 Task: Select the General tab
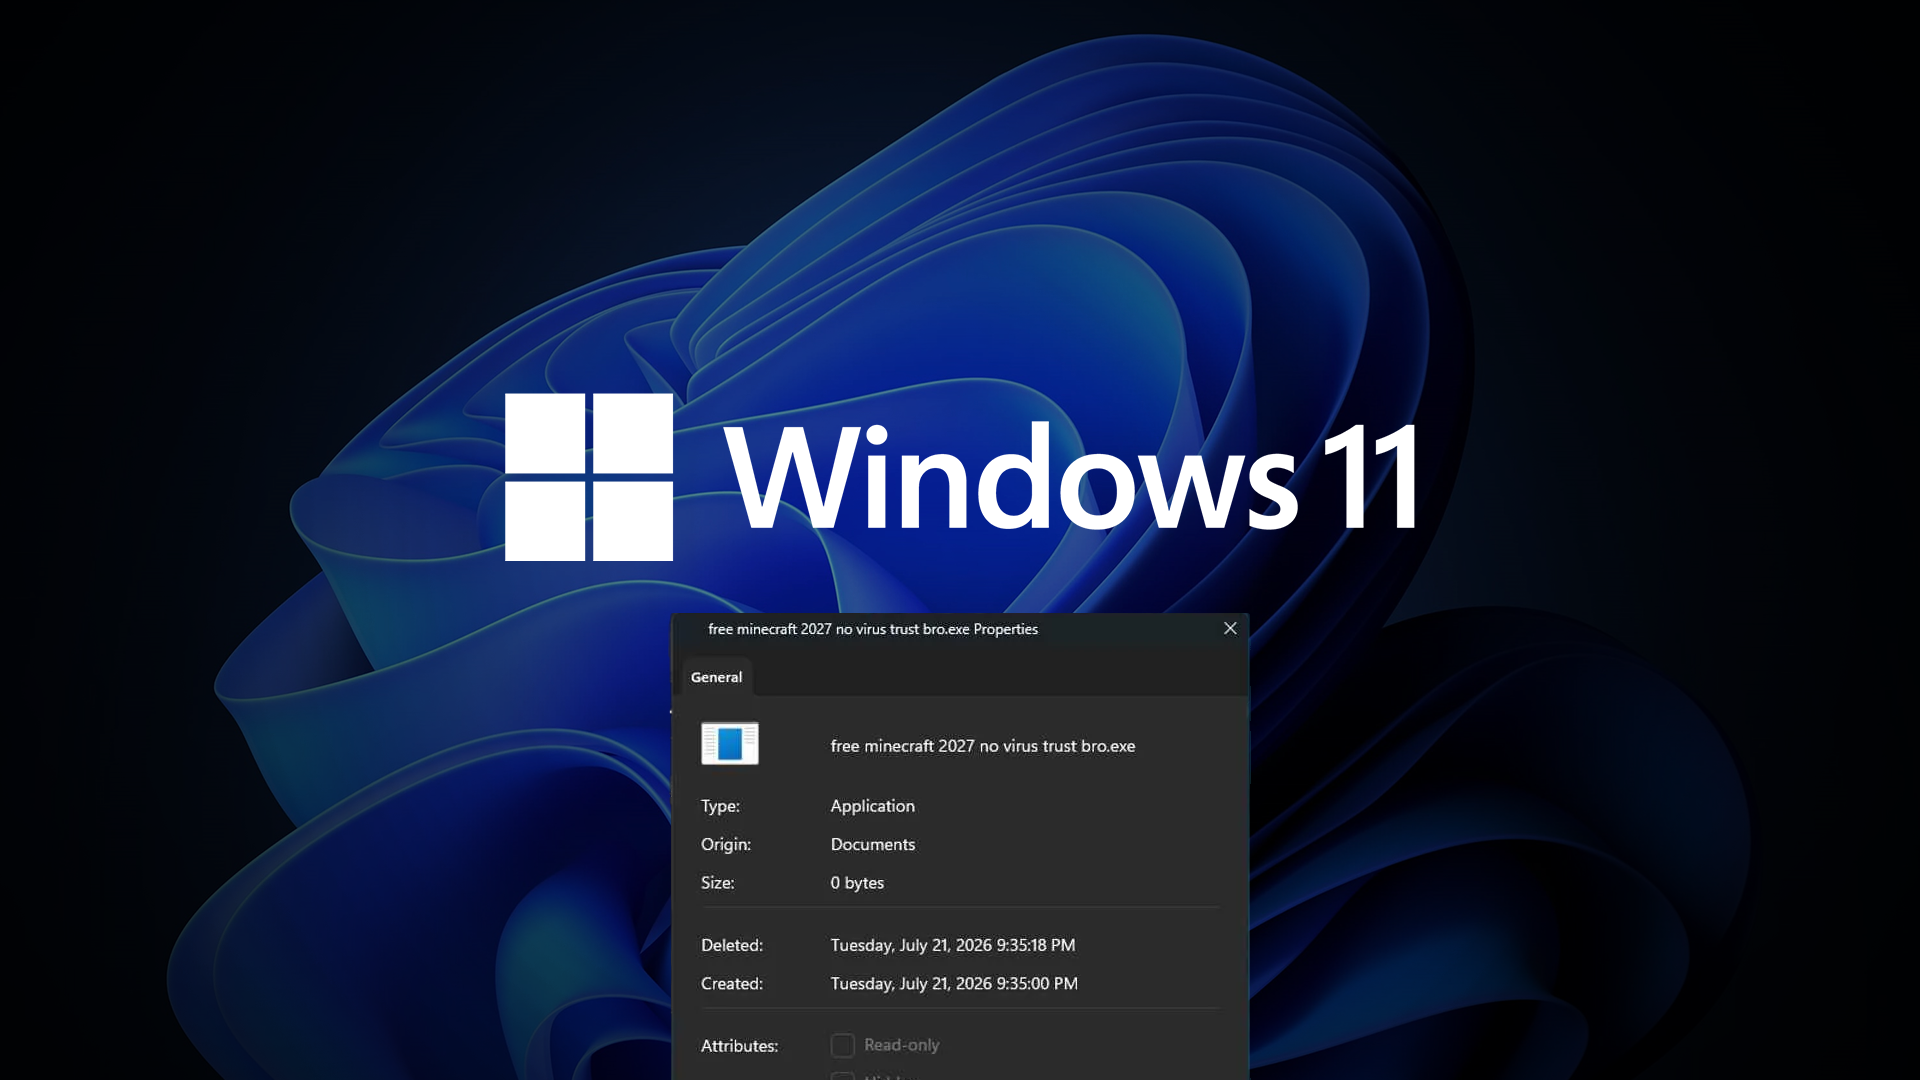click(x=717, y=677)
